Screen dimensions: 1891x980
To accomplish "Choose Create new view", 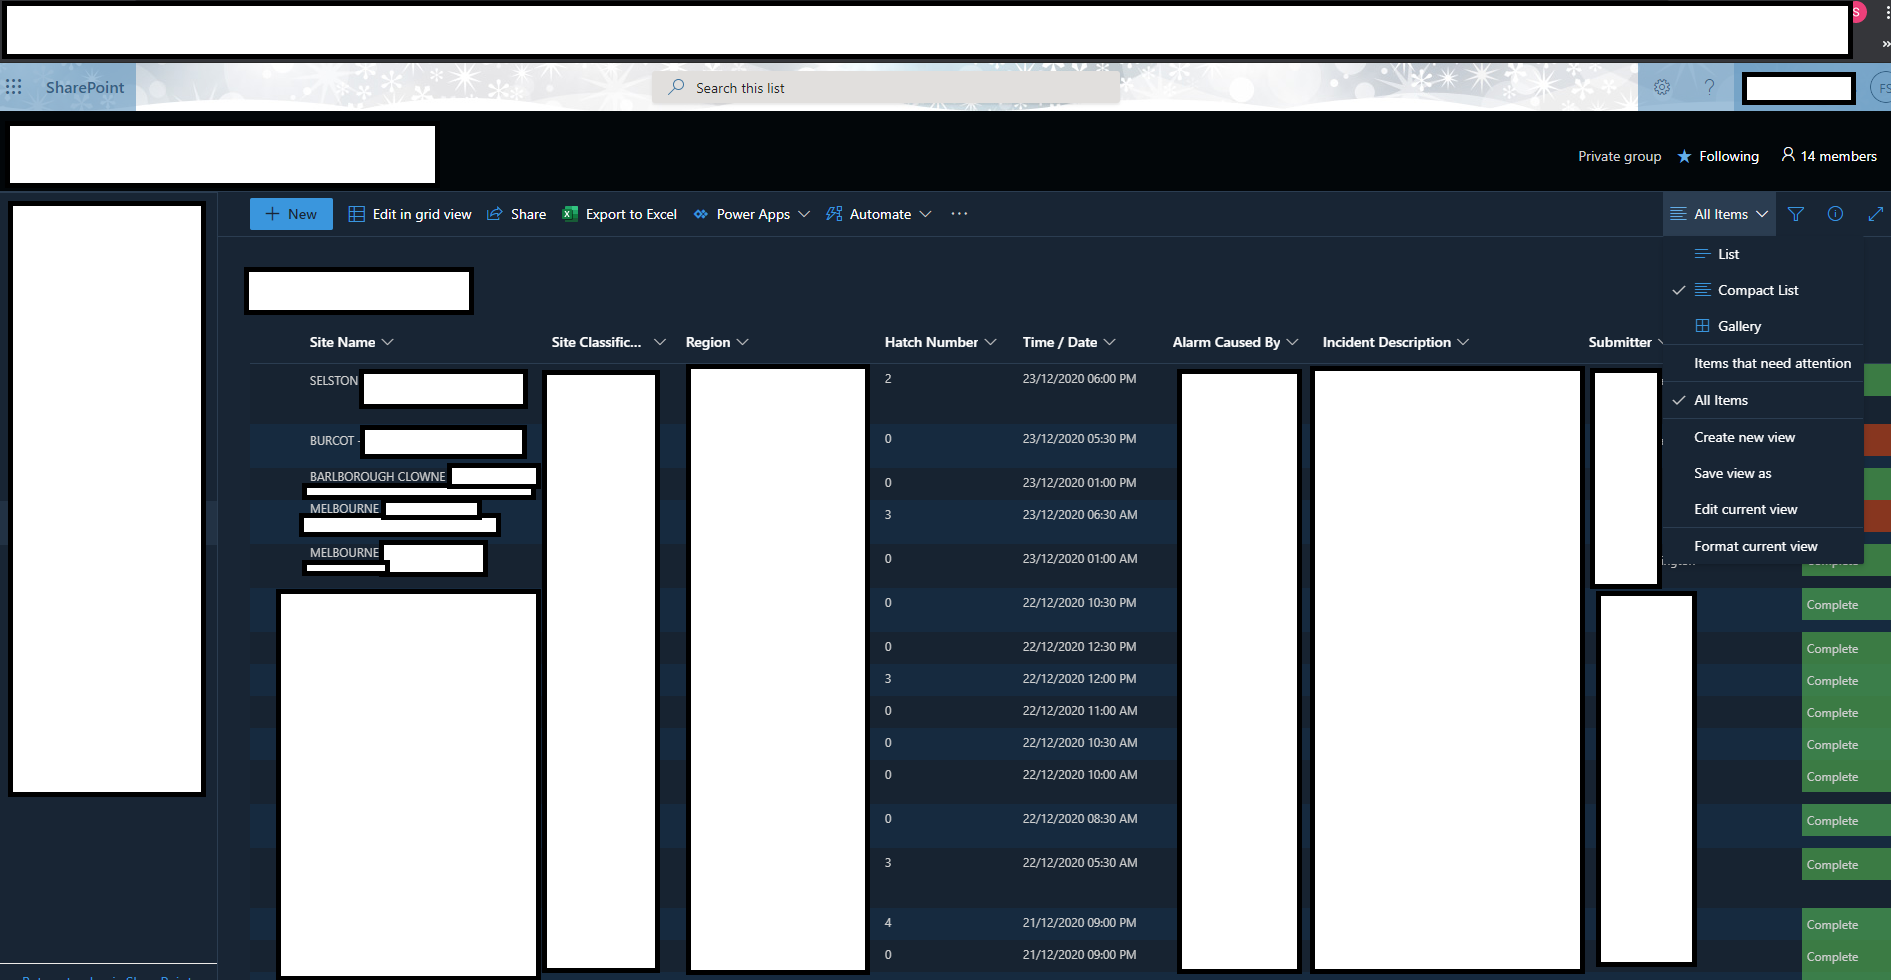I will tap(1763, 437).
